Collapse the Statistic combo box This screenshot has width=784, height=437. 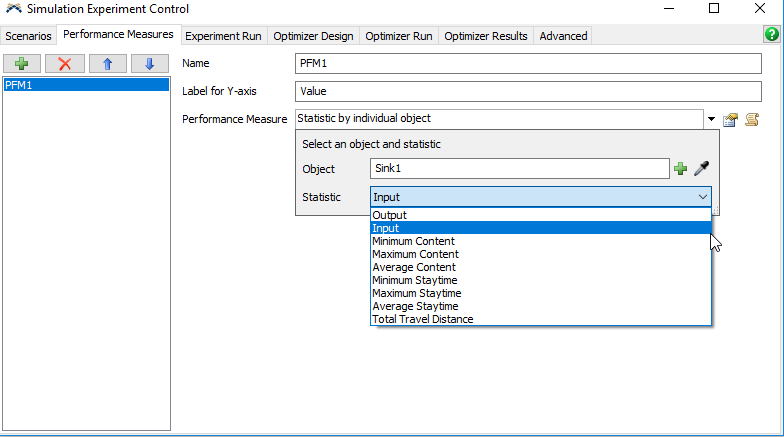(x=701, y=198)
